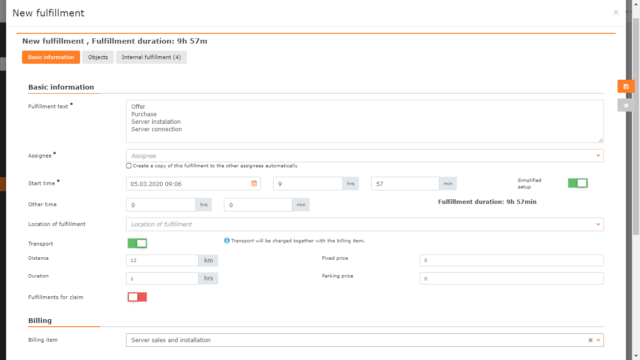Click the Start time hours field
Viewport: 640px width, 360px height.
tap(308, 184)
